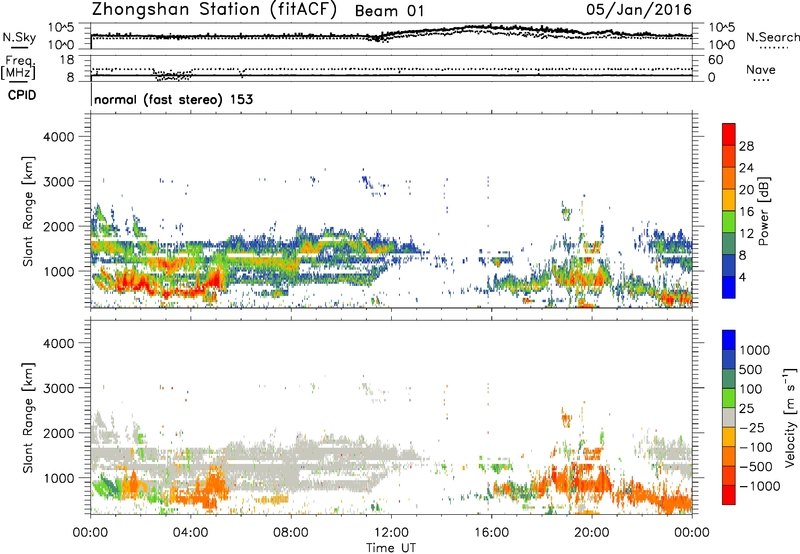The height and width of the screenshot is (554, 800).
Task: Pick the Power colorbar segment between 24 and 28
Action: tap(729, 156)
